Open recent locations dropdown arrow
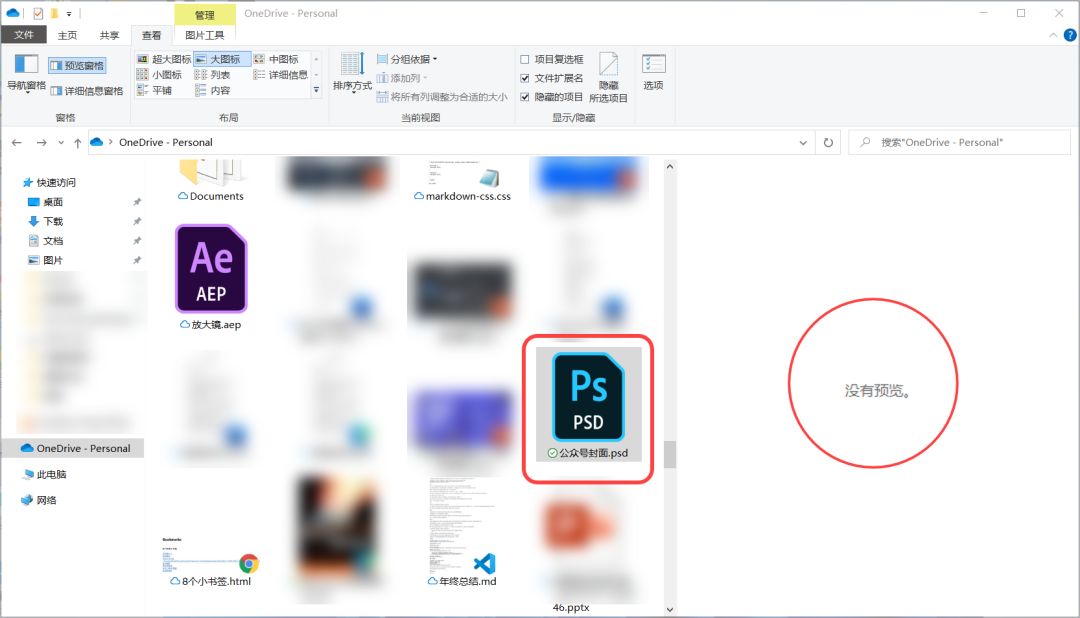 click(x=61, y=143)
